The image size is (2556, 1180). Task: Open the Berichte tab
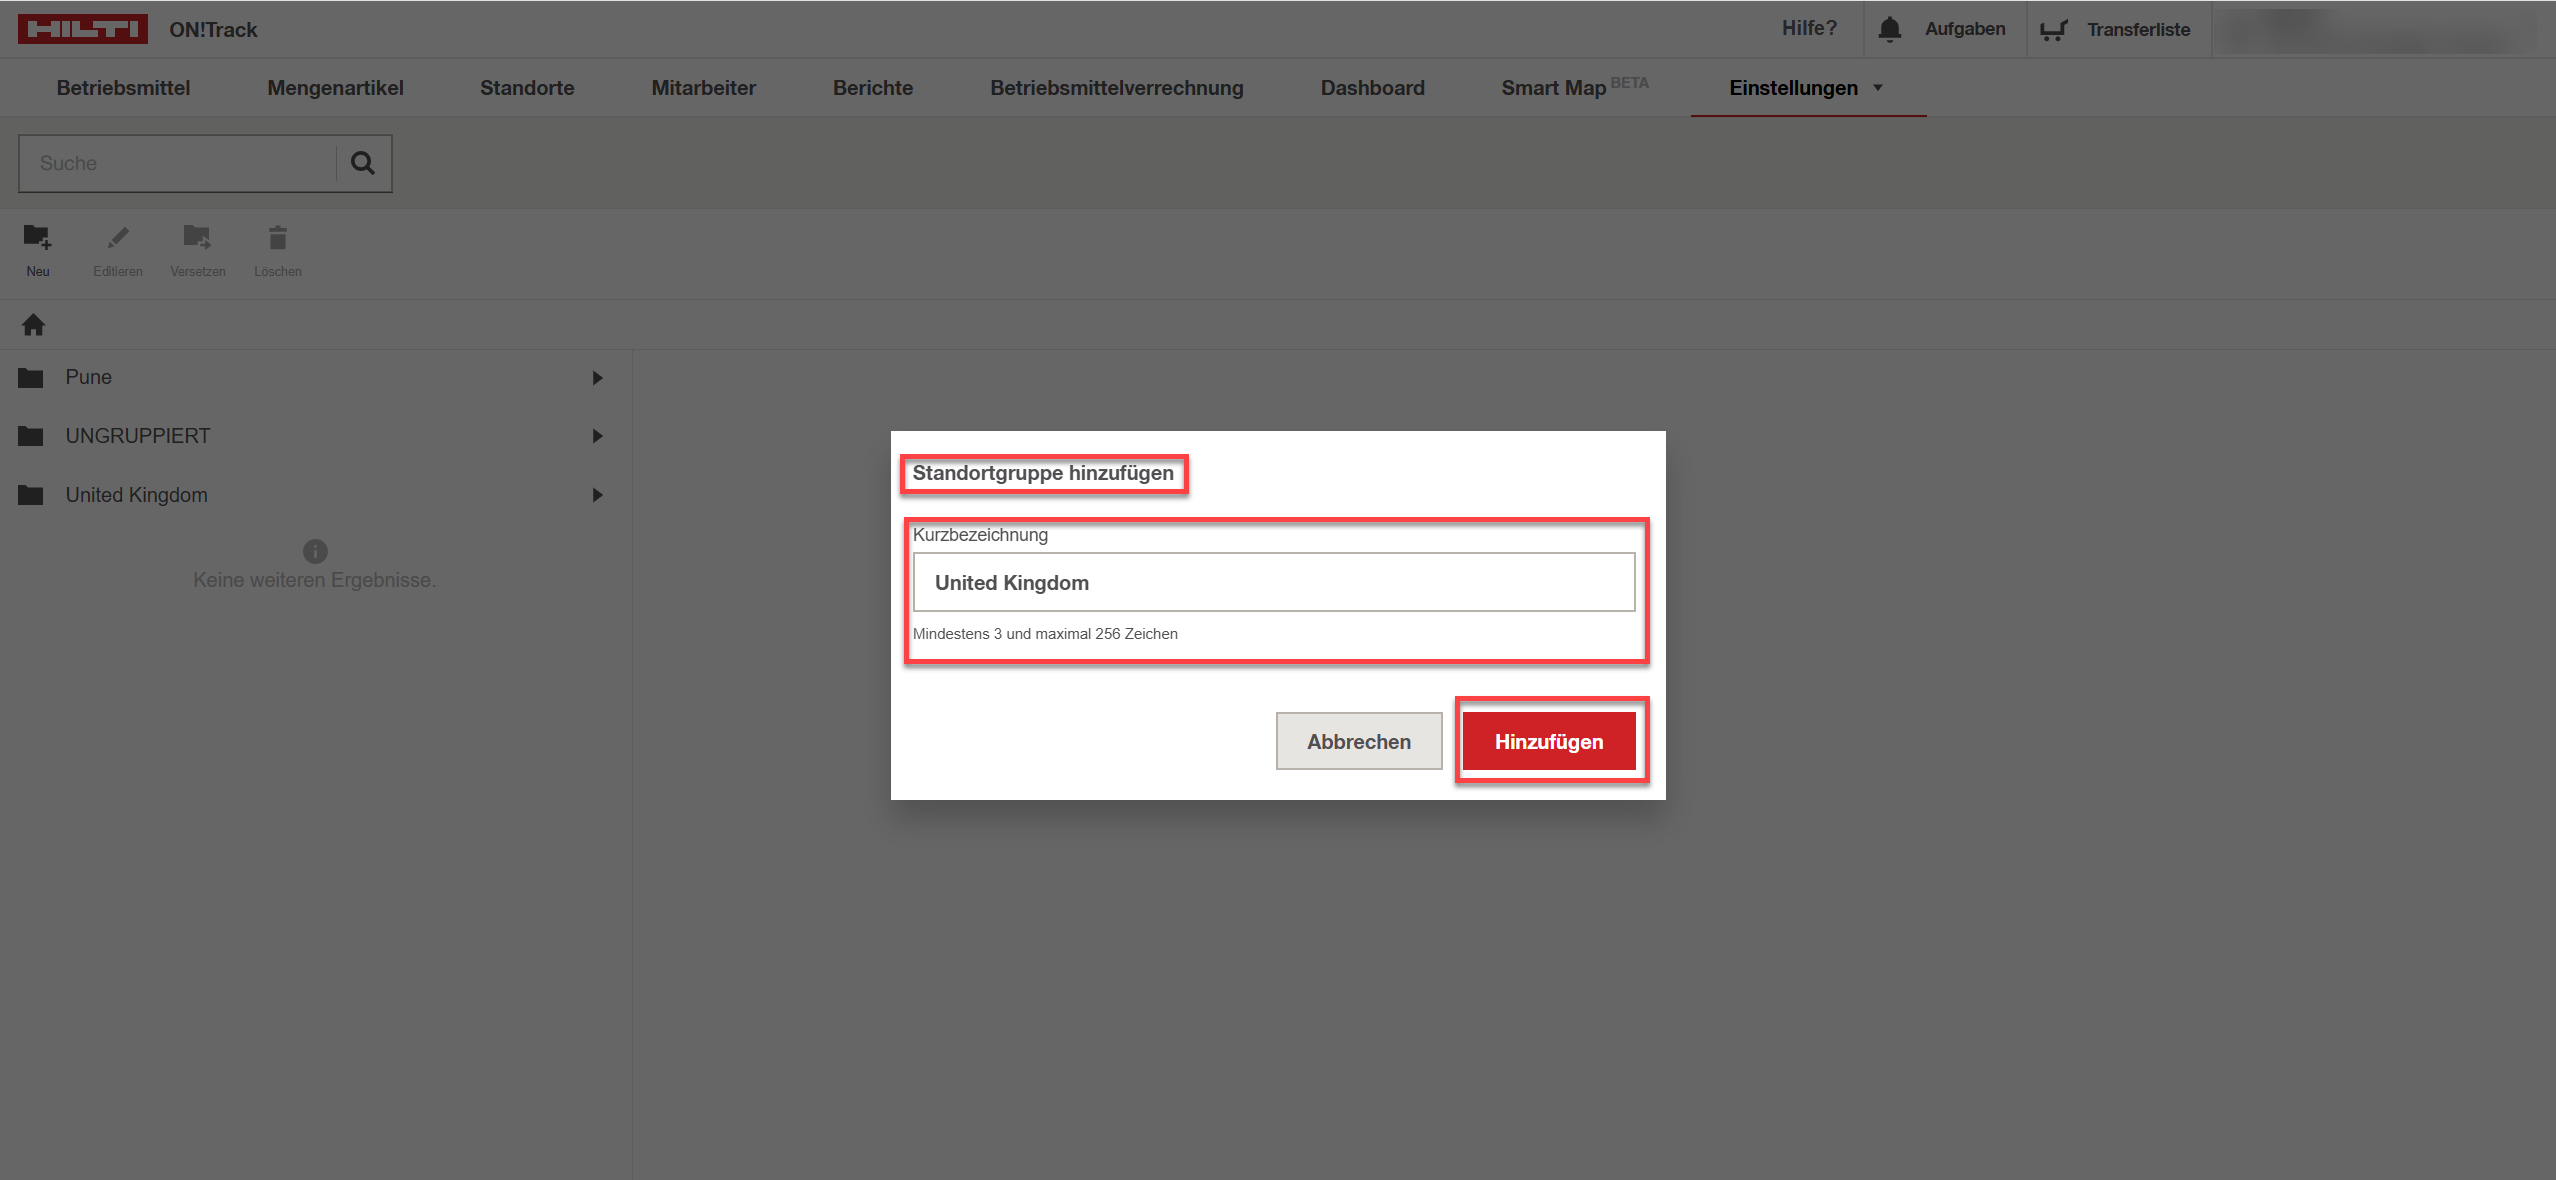[873, 88]
